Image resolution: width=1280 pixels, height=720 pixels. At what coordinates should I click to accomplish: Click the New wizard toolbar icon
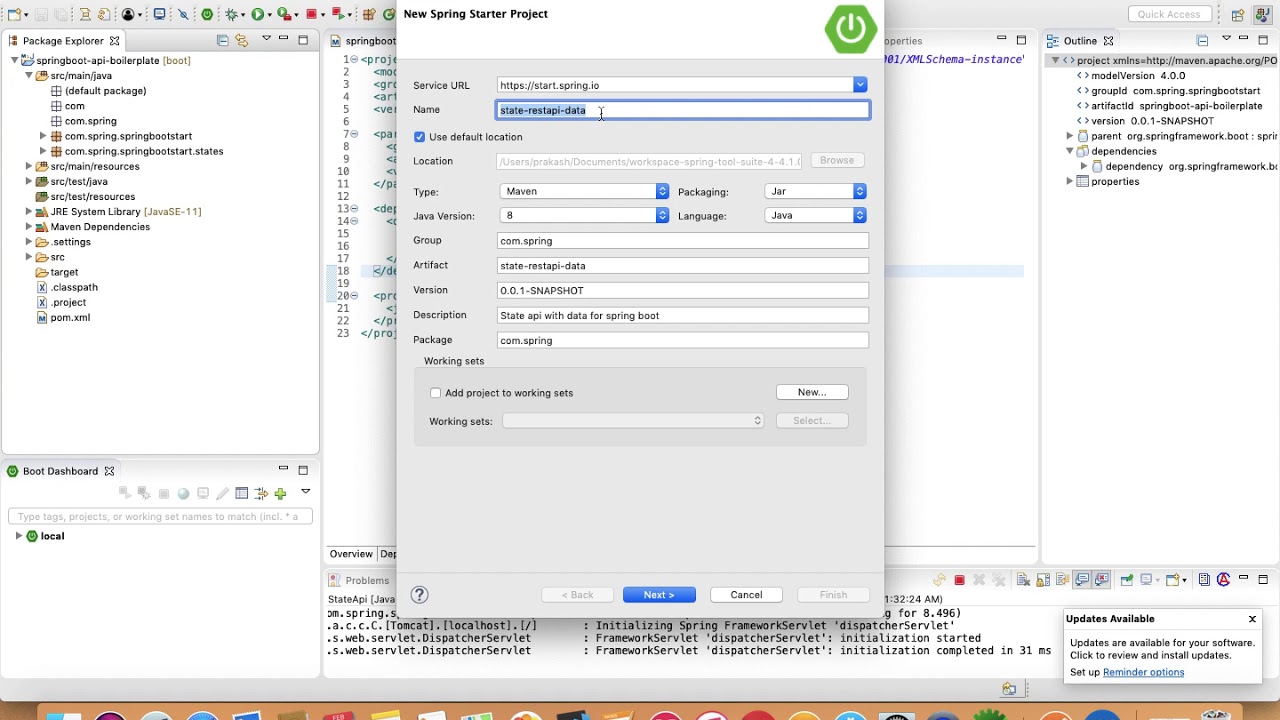pos(14,14)
